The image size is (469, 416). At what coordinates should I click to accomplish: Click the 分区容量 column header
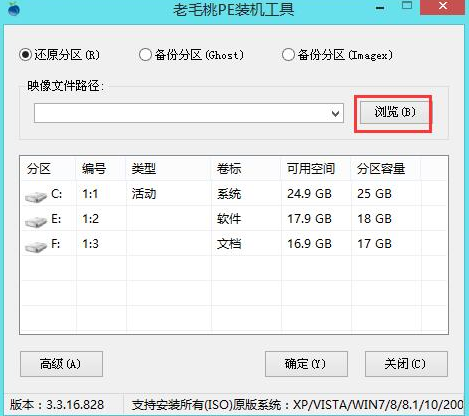point(386,169)
